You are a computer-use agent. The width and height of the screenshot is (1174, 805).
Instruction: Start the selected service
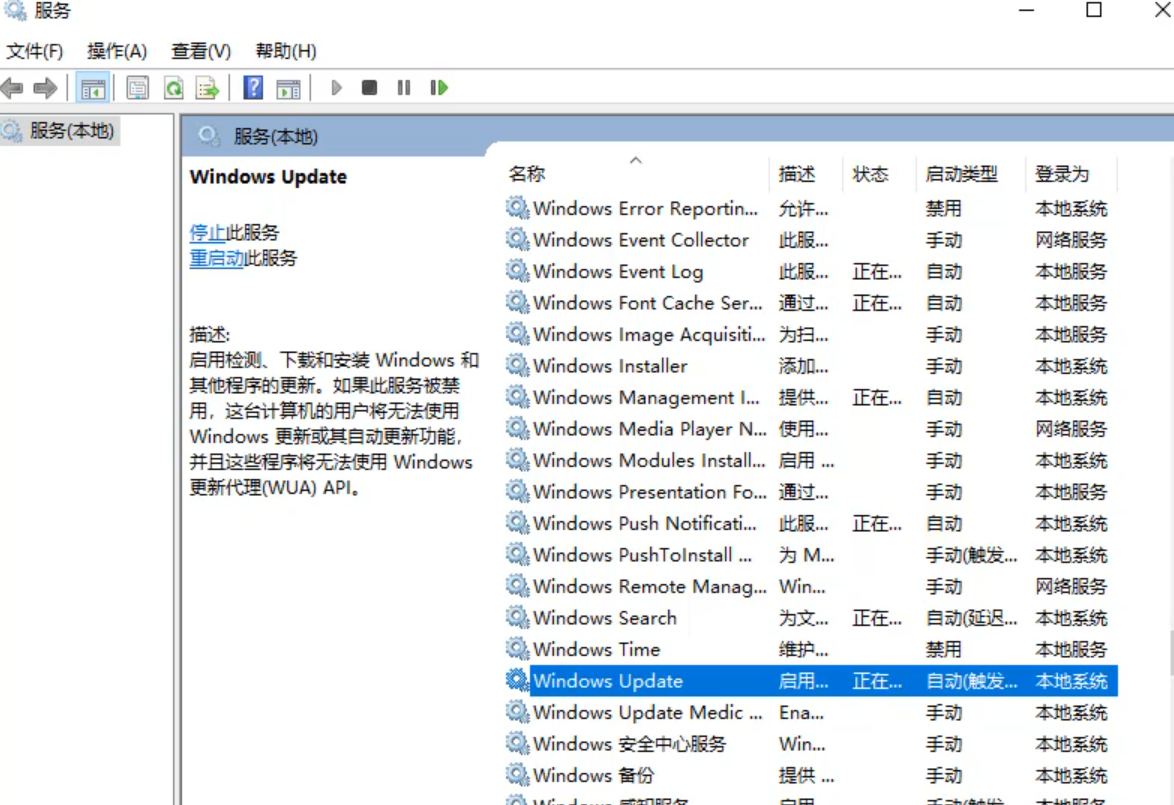pyautogui.click(x=336, y=87)
